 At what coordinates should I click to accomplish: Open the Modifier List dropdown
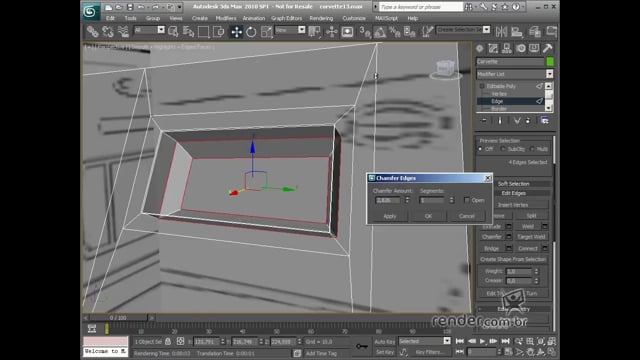coord(549,74)
